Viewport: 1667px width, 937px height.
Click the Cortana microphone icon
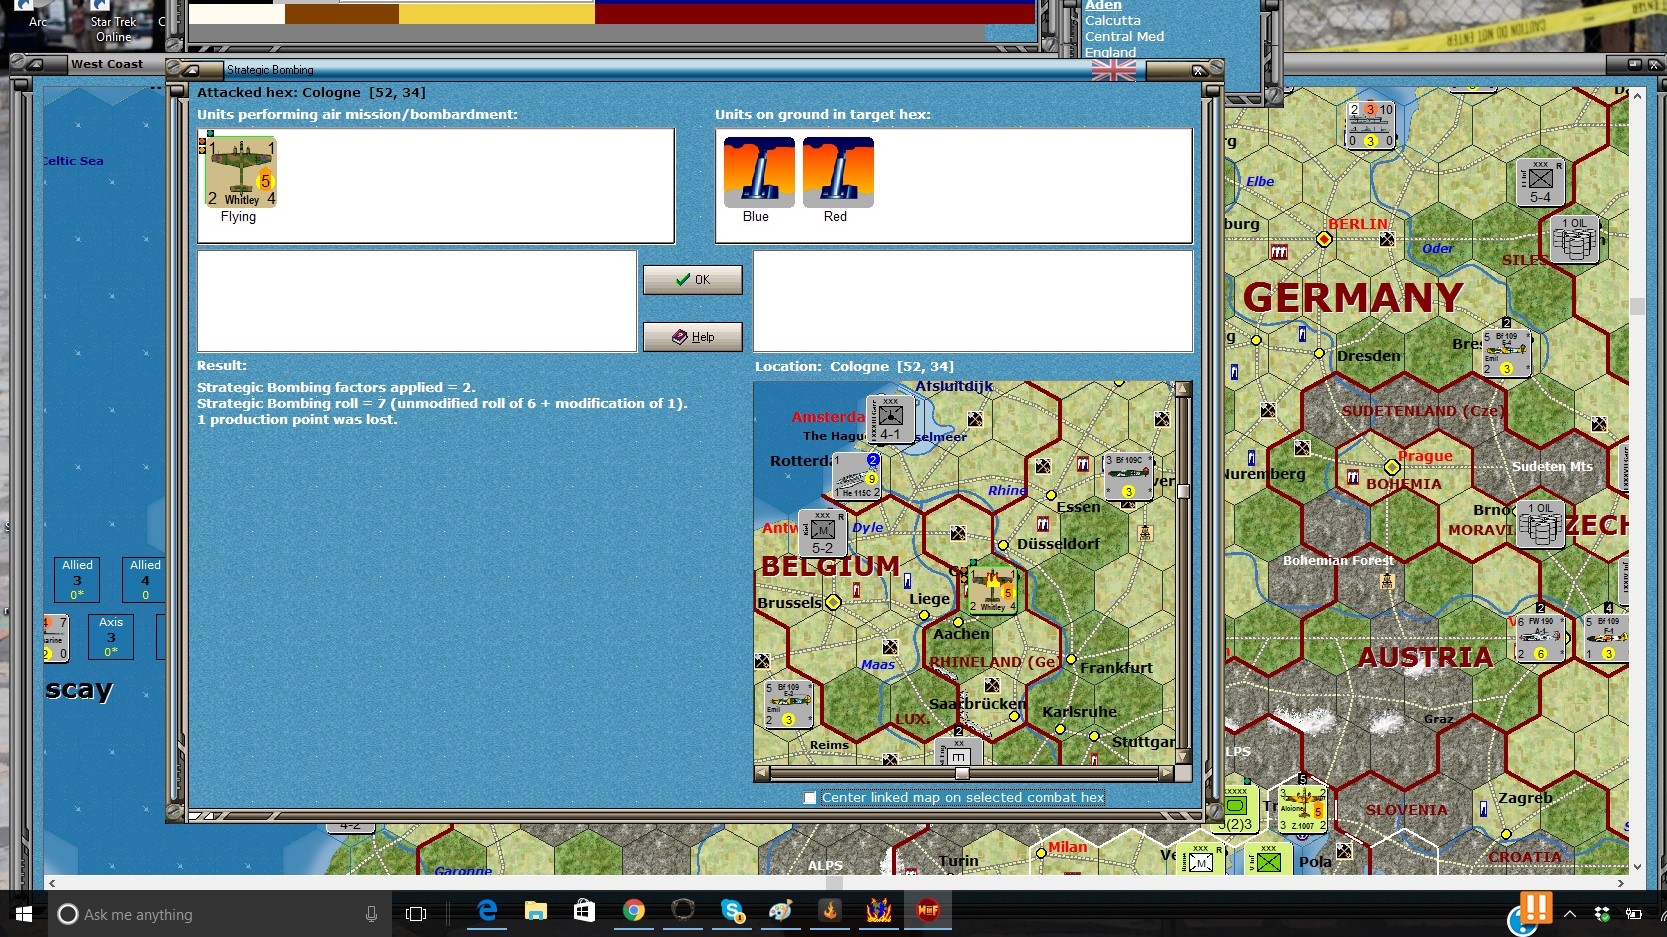click(371, 914)
